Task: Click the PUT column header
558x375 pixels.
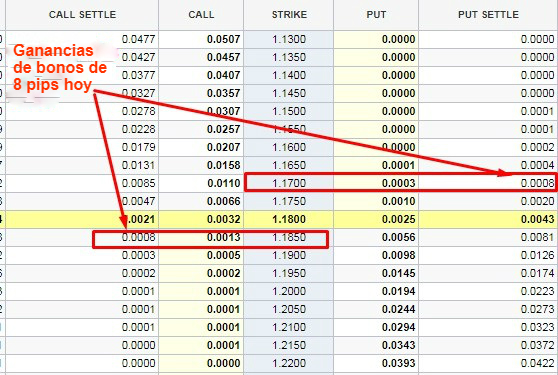Action: pos(376,15)
